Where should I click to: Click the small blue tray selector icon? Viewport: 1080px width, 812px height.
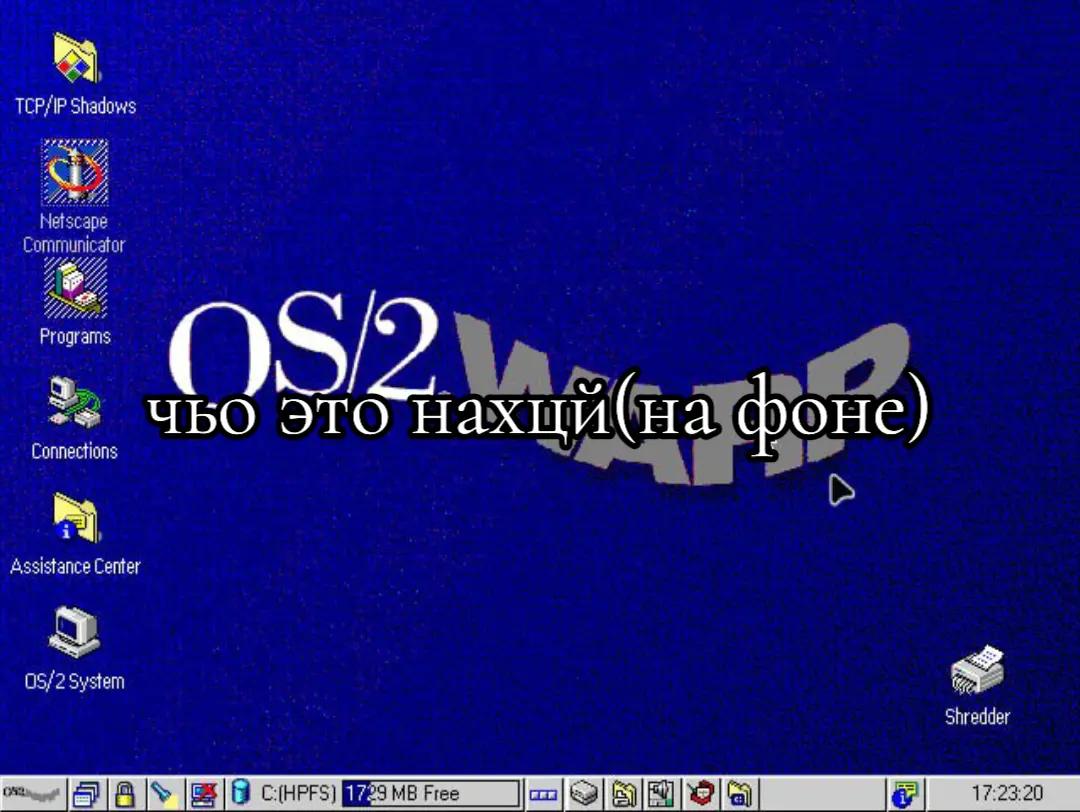point(543,795)
